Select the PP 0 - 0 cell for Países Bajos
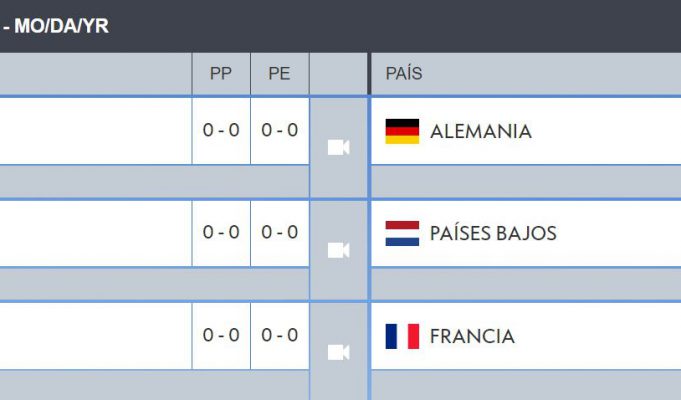This screenshot has width=681, height=400. pyautogui.click(x=221, y=233)
